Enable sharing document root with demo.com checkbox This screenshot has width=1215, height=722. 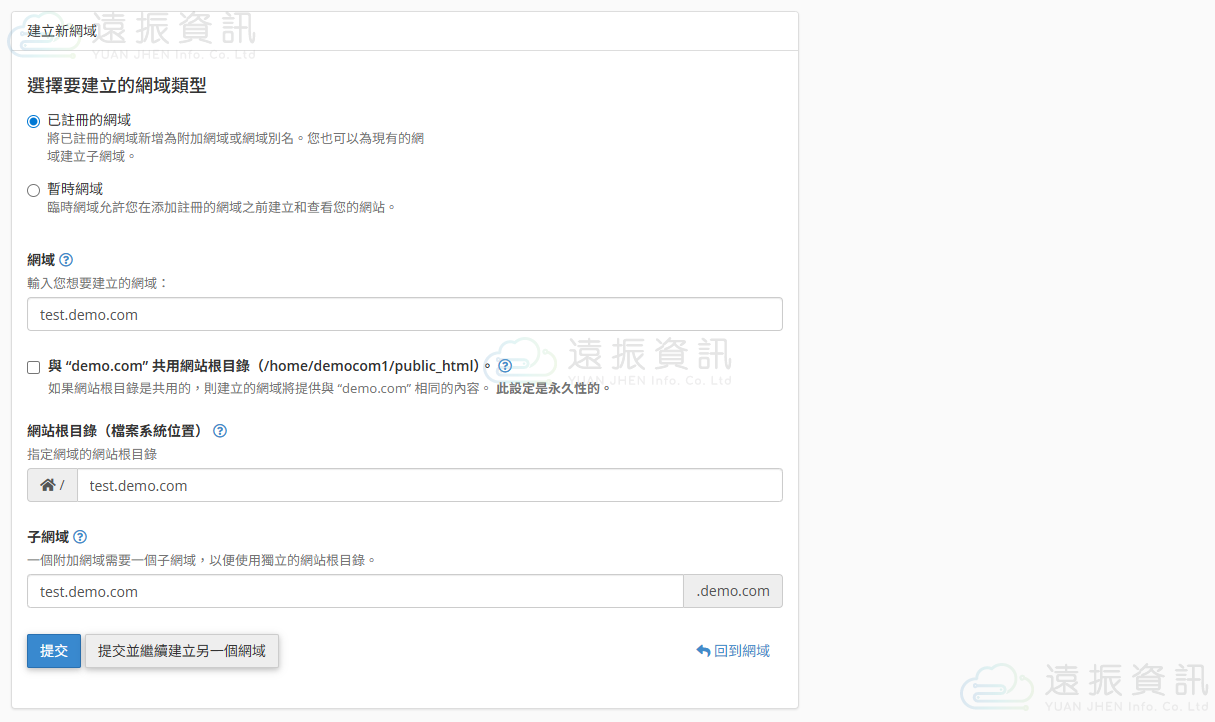click(x=34, y=367)
